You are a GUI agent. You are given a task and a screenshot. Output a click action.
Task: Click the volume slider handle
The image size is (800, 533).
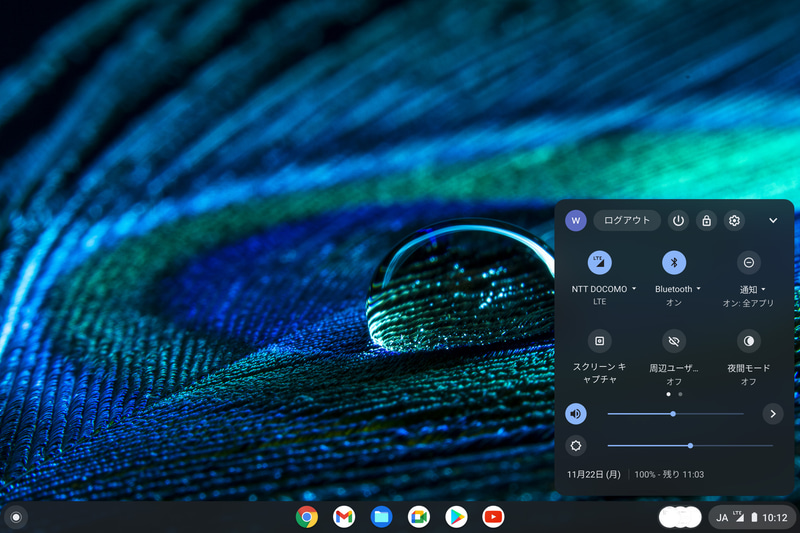point(673,414)
